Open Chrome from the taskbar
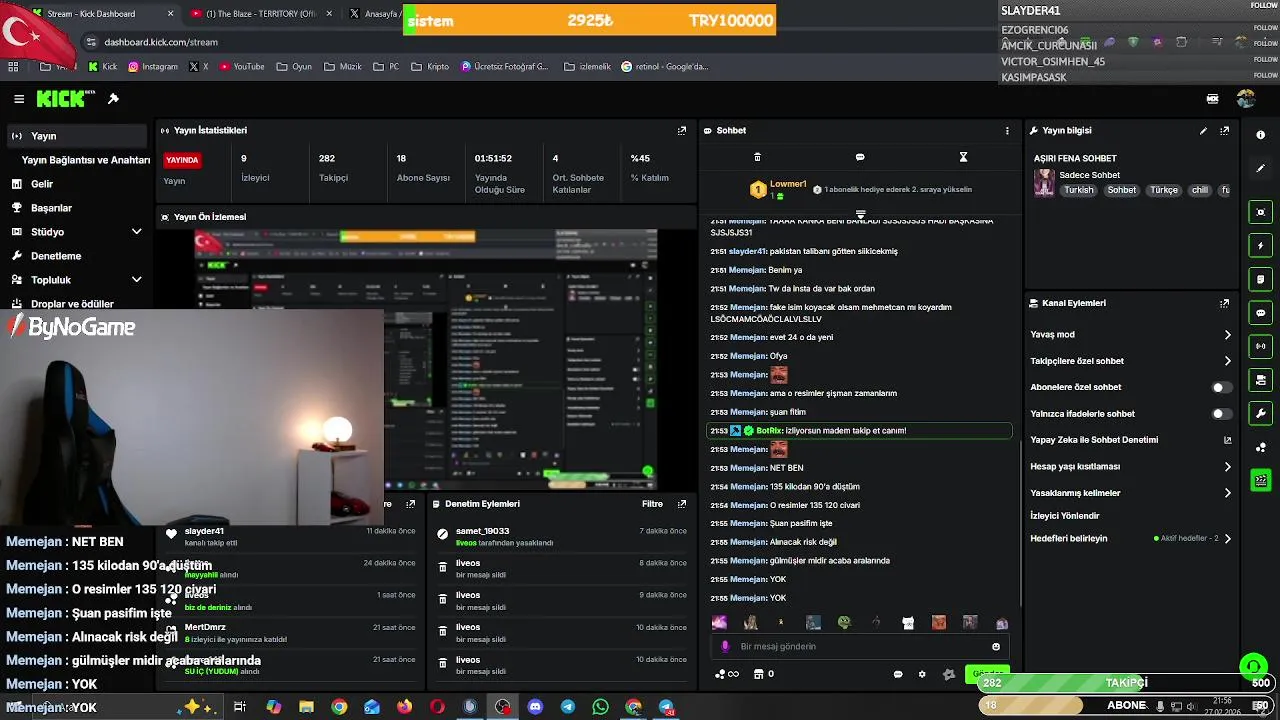1280x720 pixels. pyautogui.click(x=339, y=707)
